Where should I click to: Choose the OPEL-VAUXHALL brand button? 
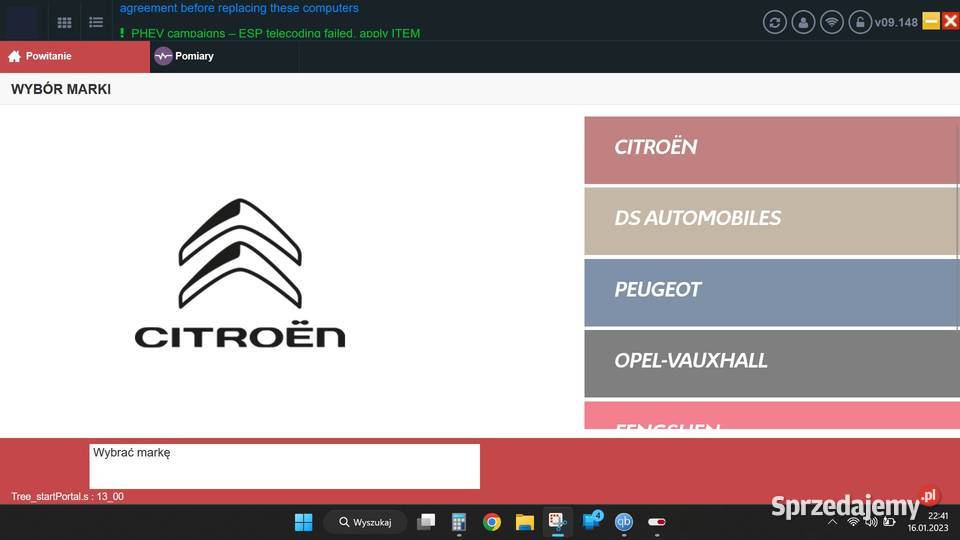[772, 364]
